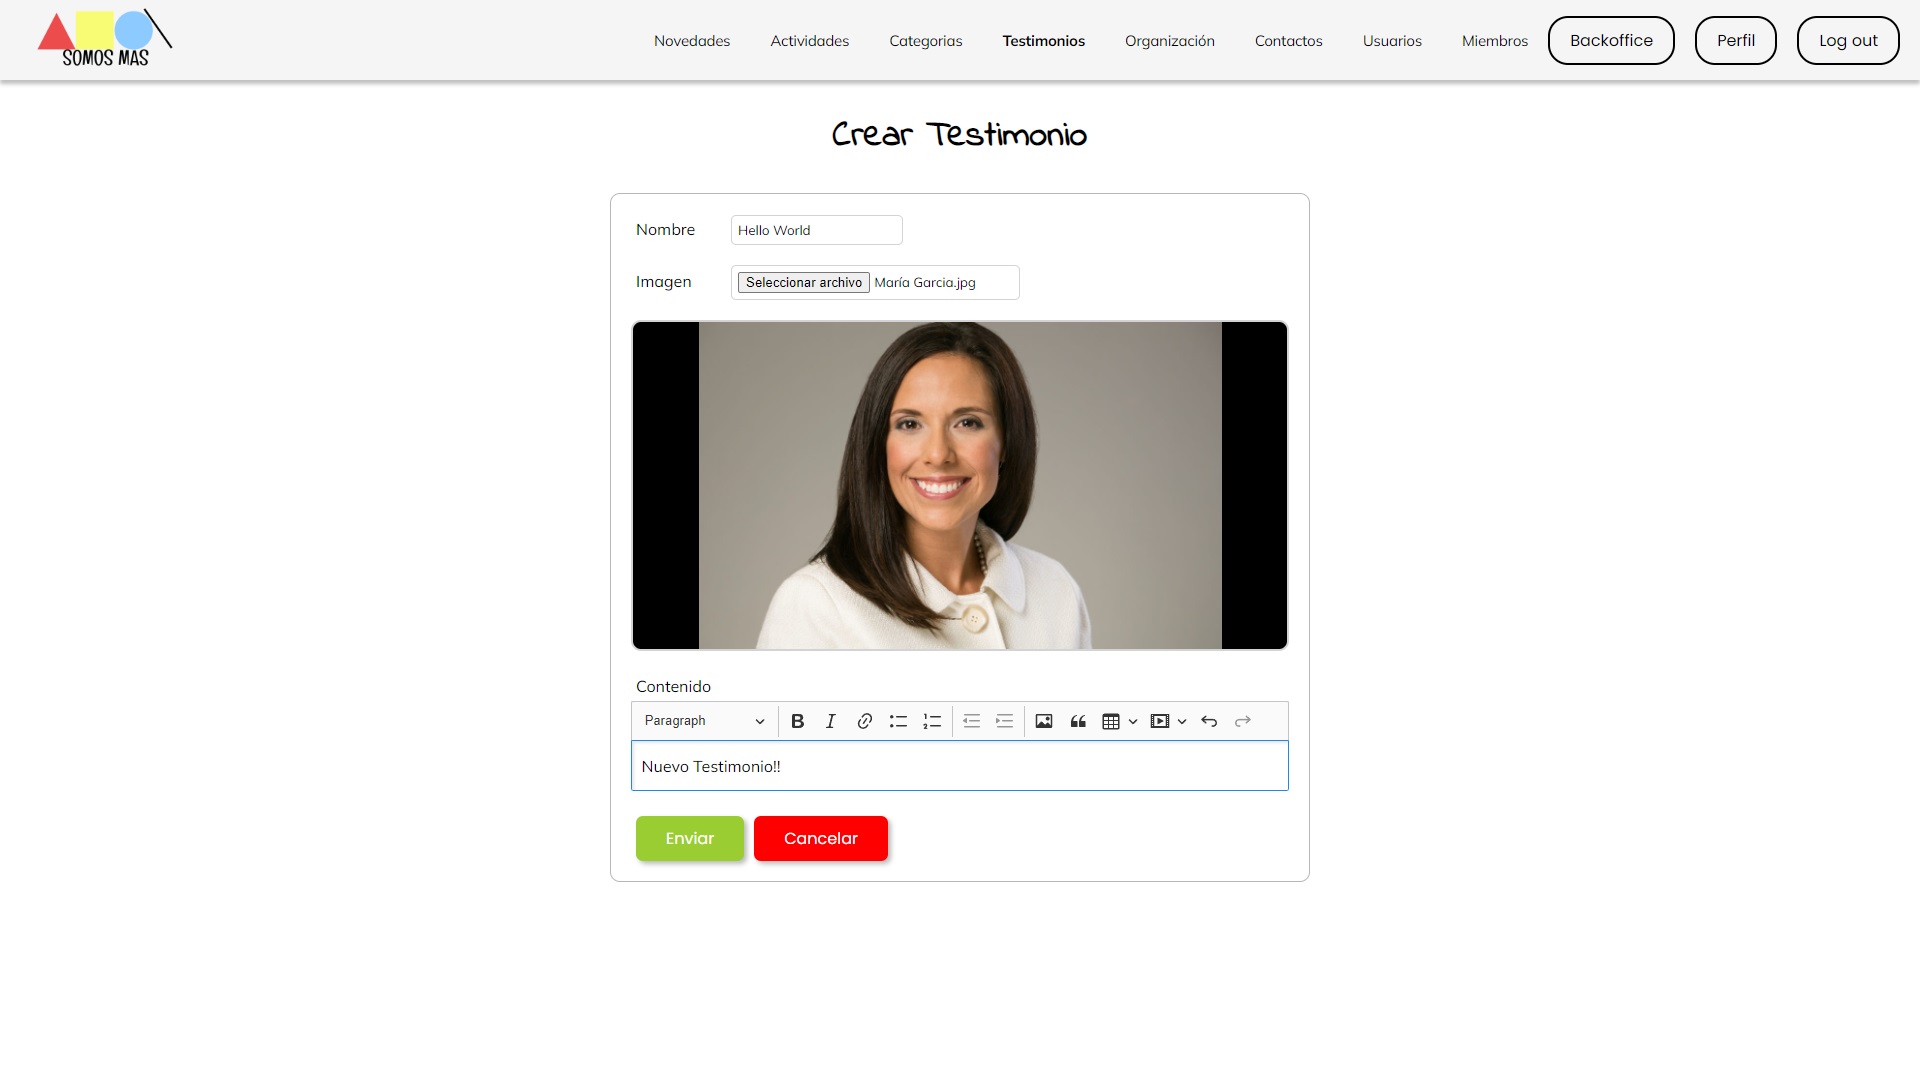The width and height of the screenshot is (1920, 1080).
Task: Open Novedades in navigation
Action: point(692,41)
